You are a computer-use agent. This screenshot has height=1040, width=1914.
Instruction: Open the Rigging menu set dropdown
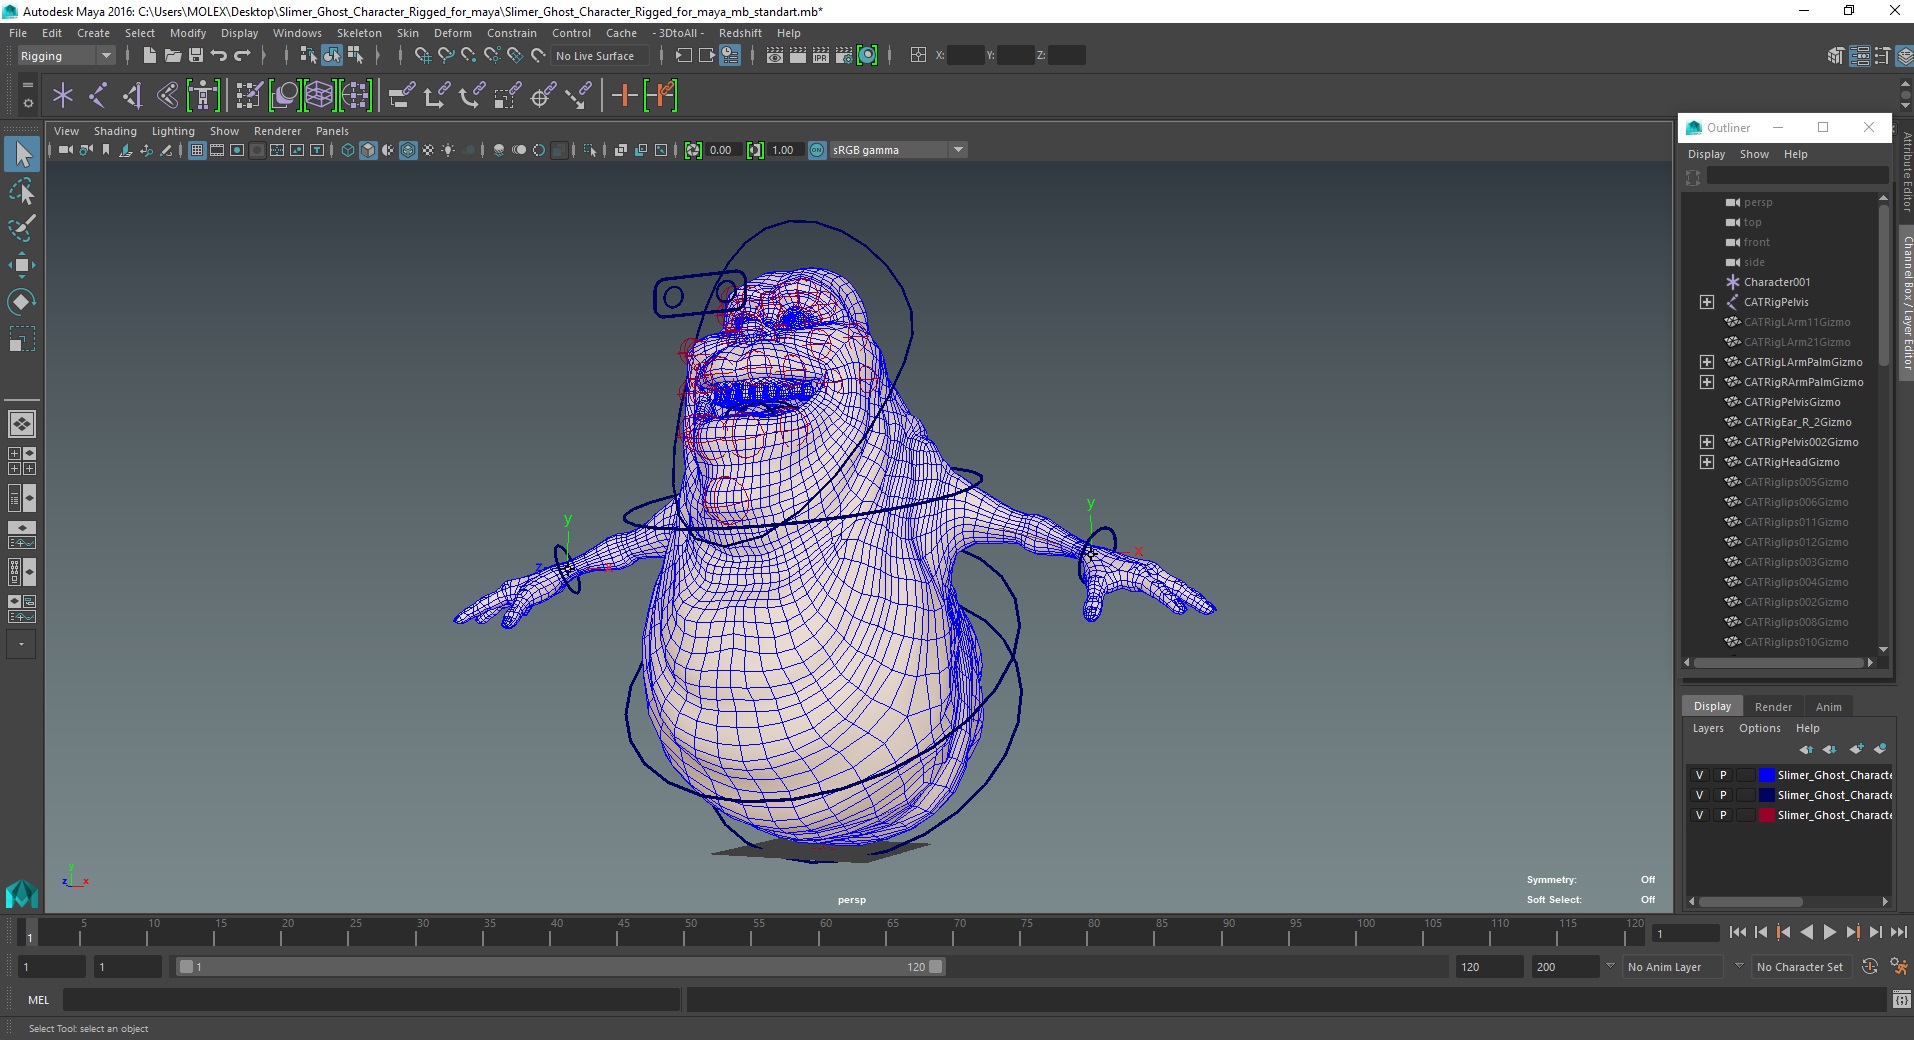[66, 56]
